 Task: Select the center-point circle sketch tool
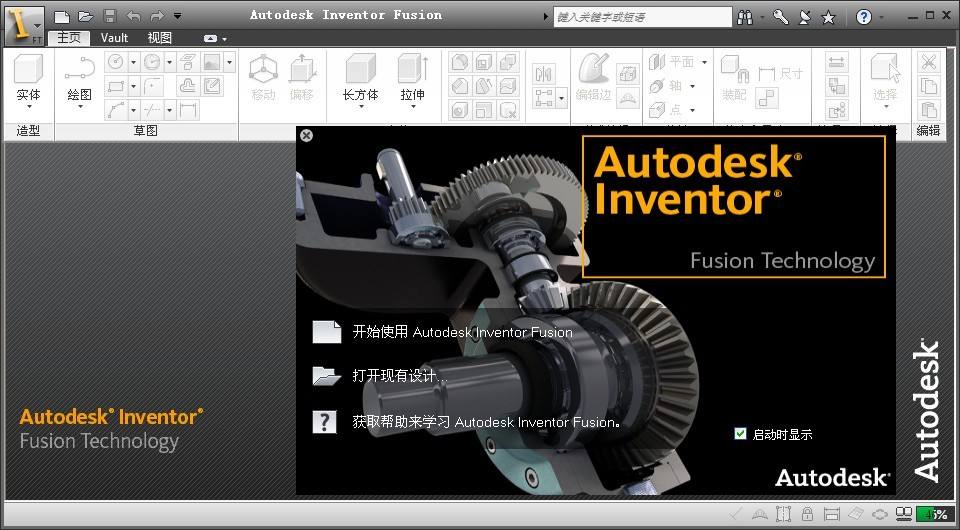point(116,62)
